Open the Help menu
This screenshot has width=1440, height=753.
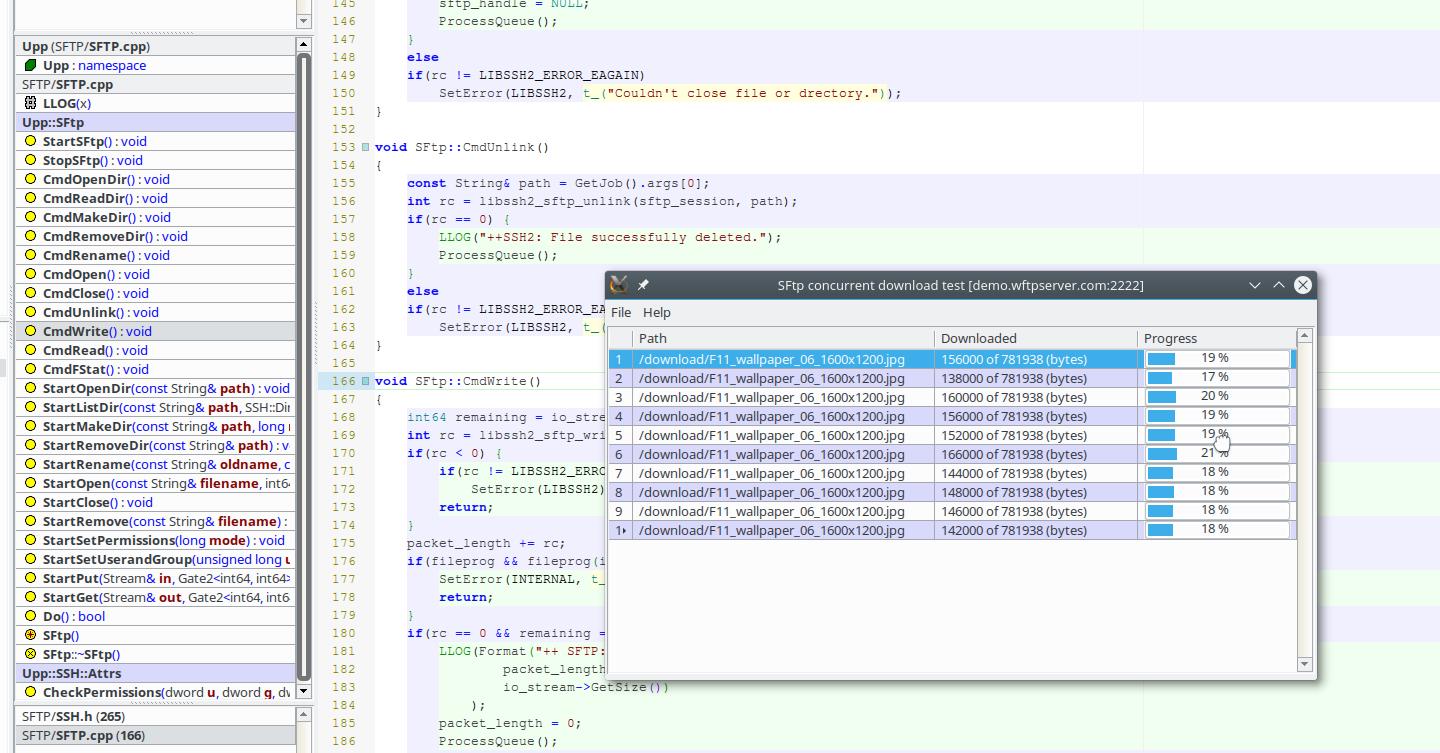(657, 313)
